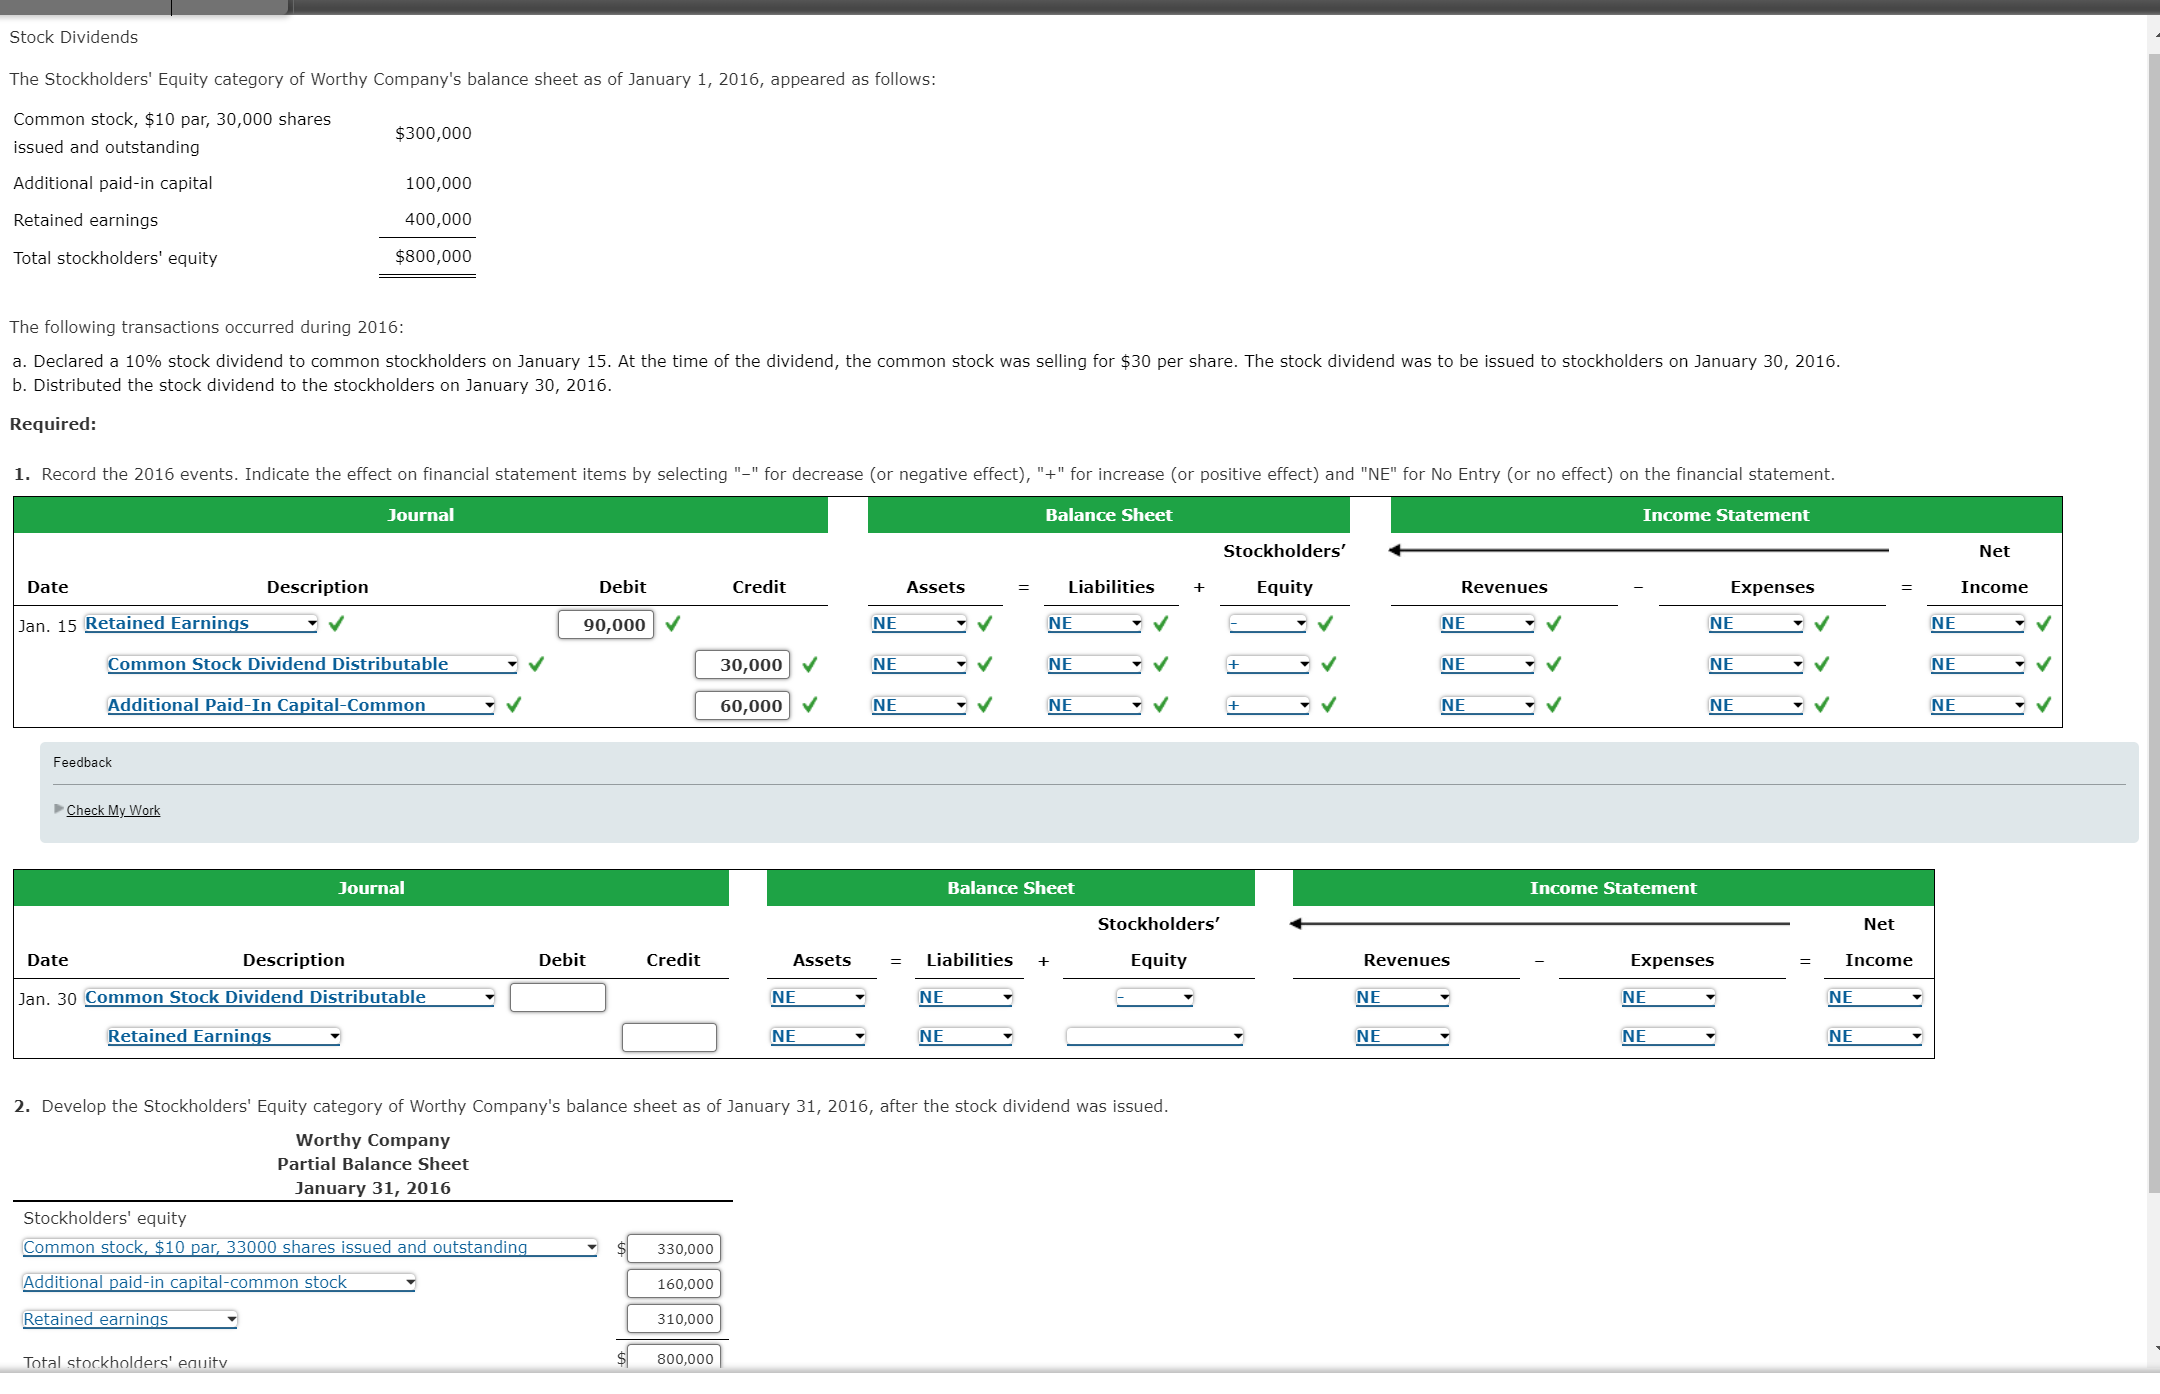The height and width of the screenshot is (1394, 2160).
Task: Click the checkmark after Retained Earnings description
Action: [x=337, y=623]
